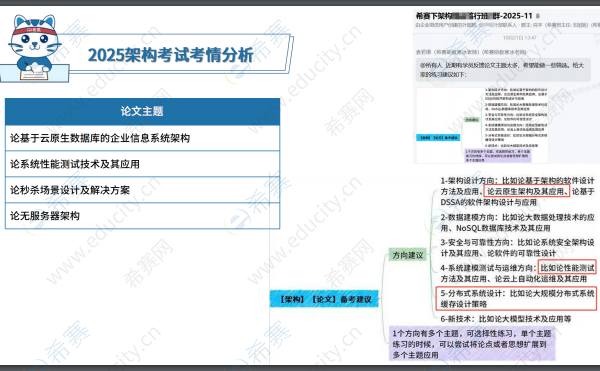Select the heading 2025架构考试考情分析
The width and height of the screenshot is (600, 371).
click(x=170, y=55)
